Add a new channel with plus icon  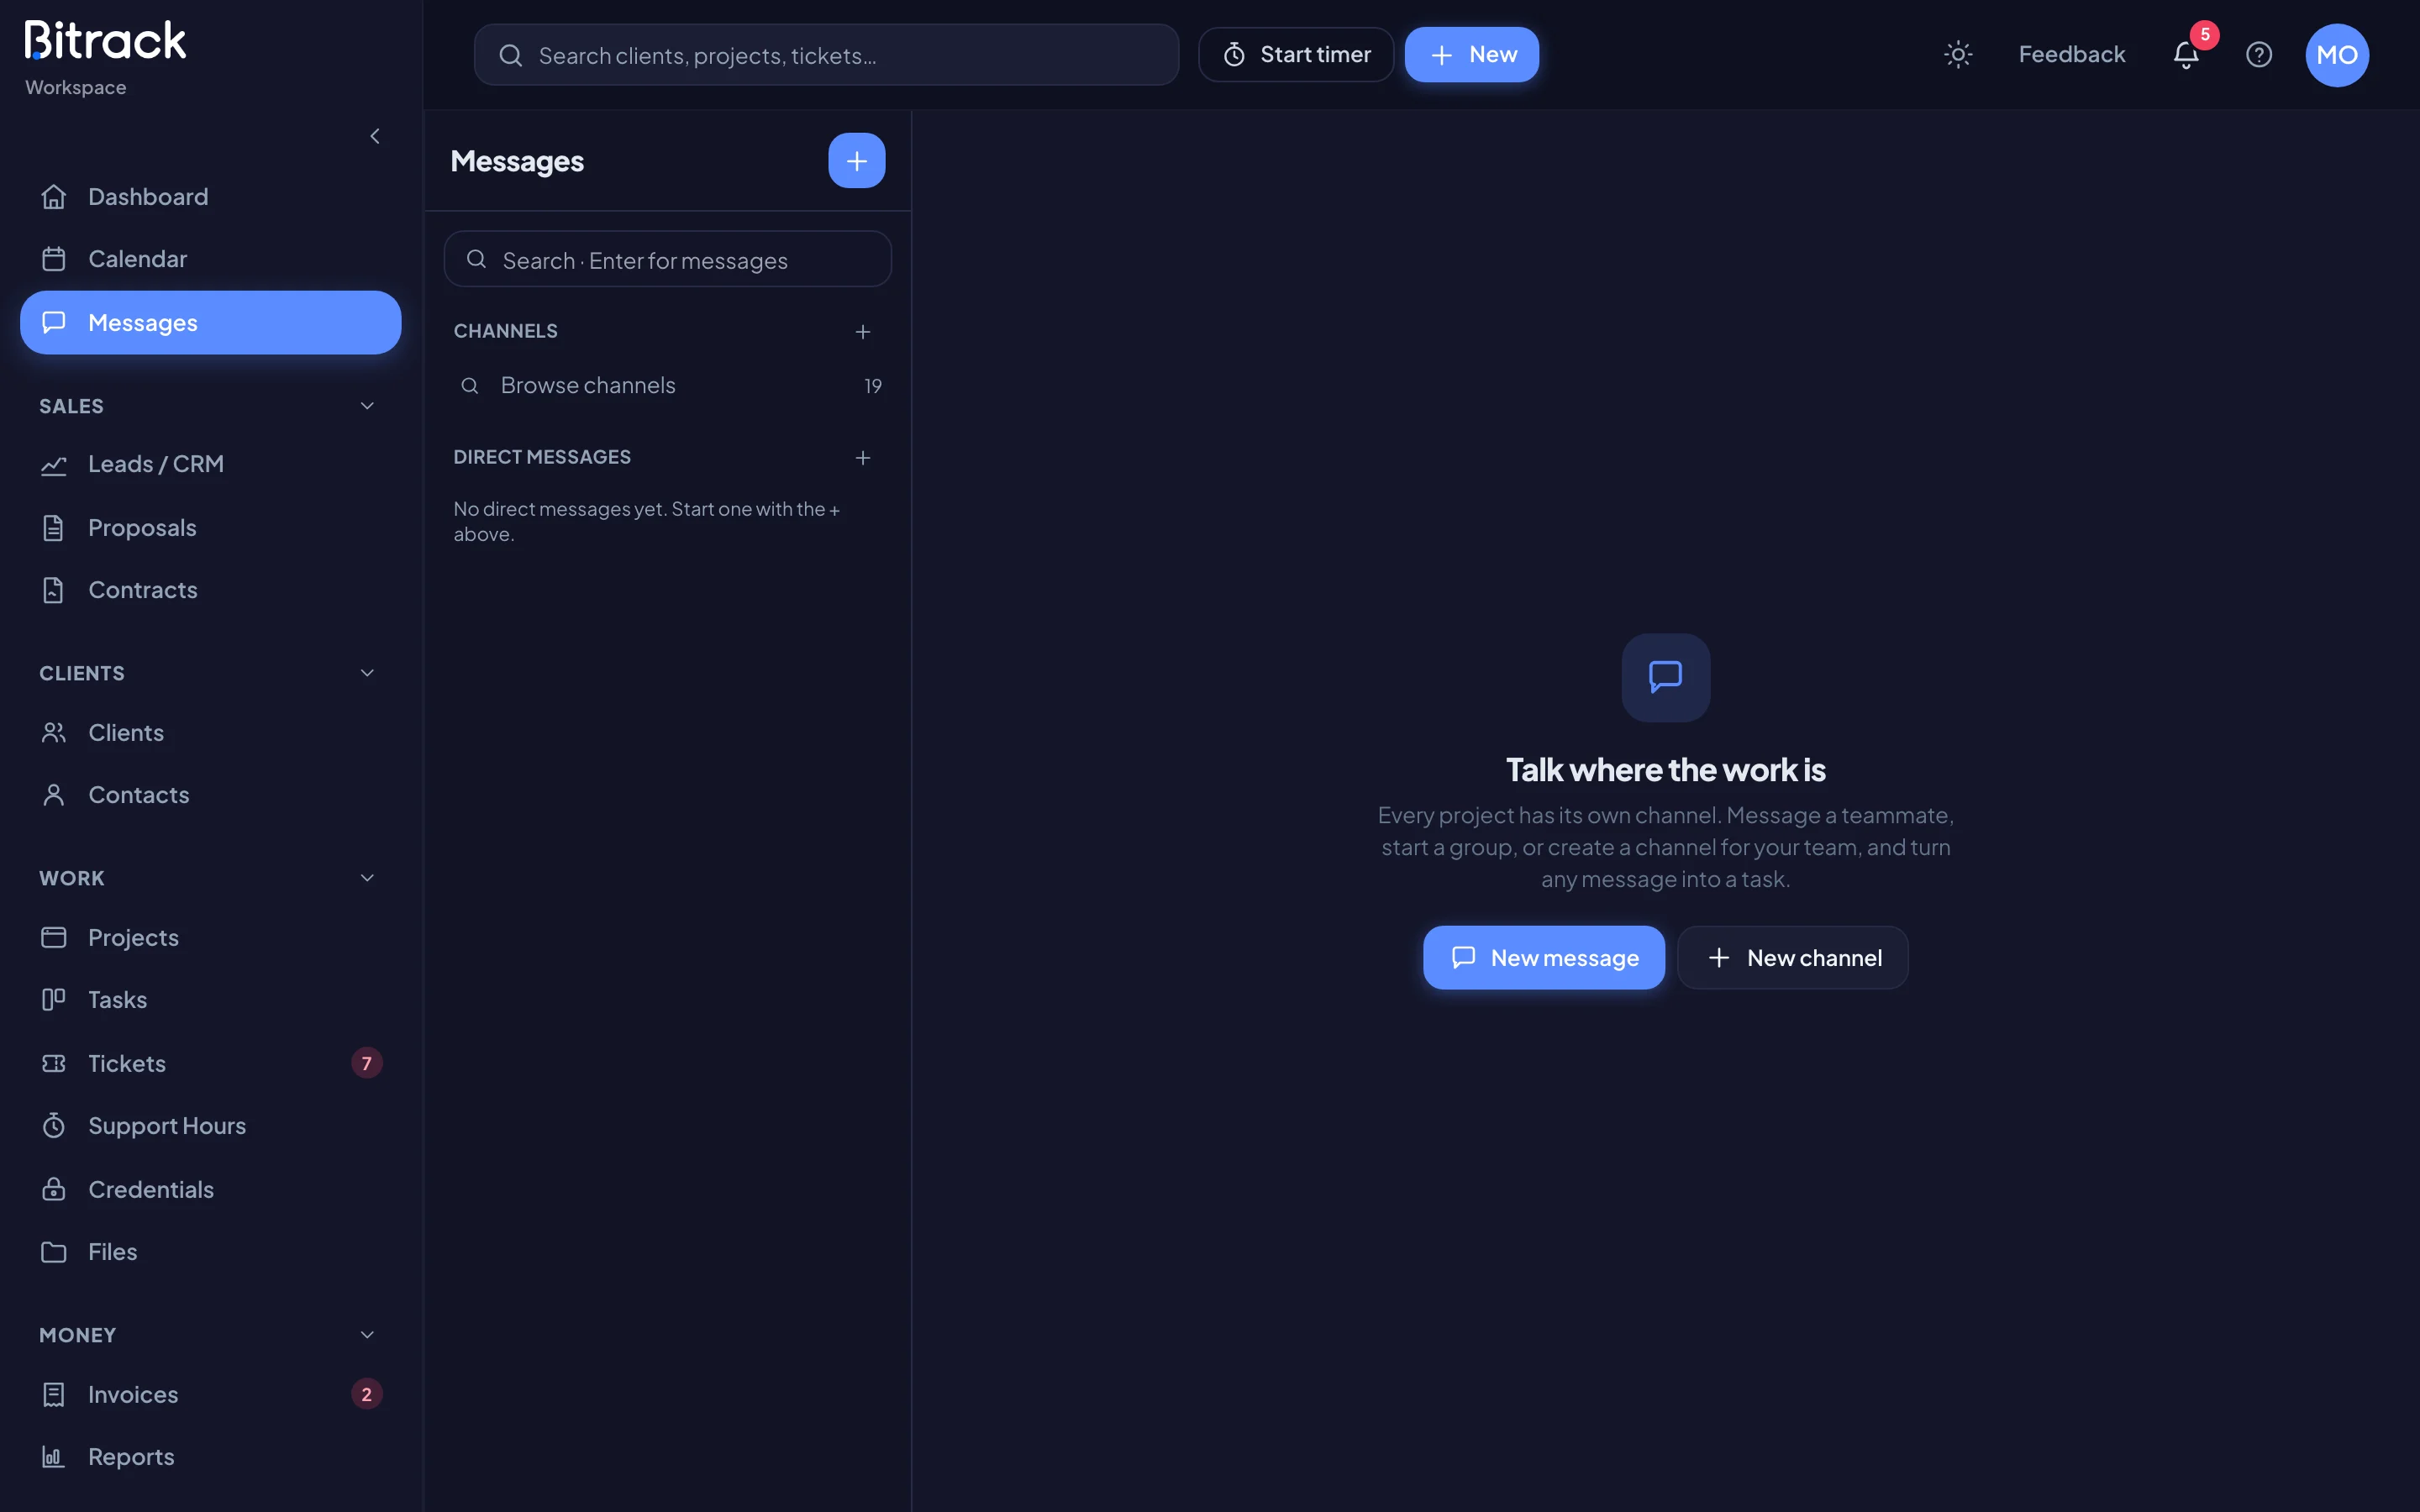pyautogui.click(x=863, y=332)
